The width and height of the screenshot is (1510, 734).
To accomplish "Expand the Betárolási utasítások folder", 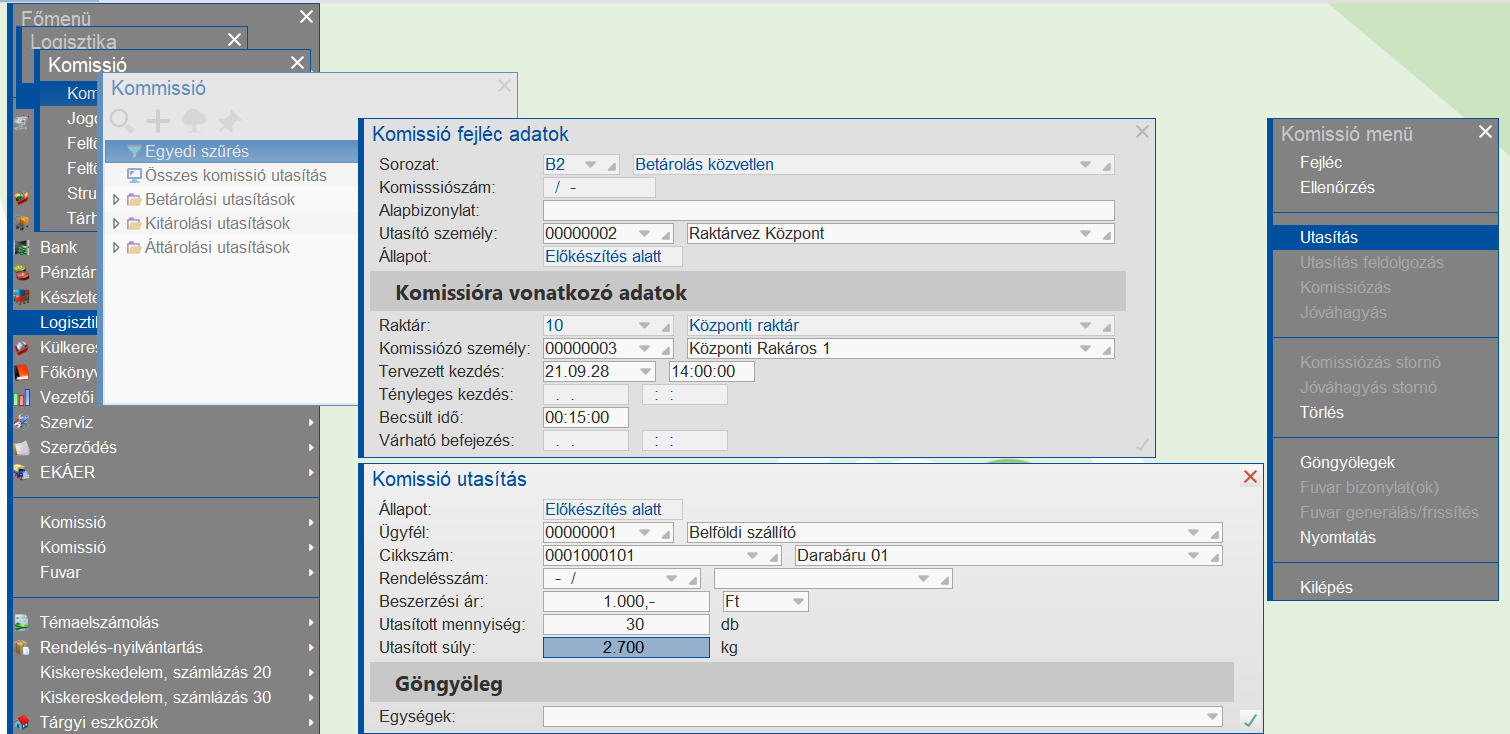I will point(117,200).
